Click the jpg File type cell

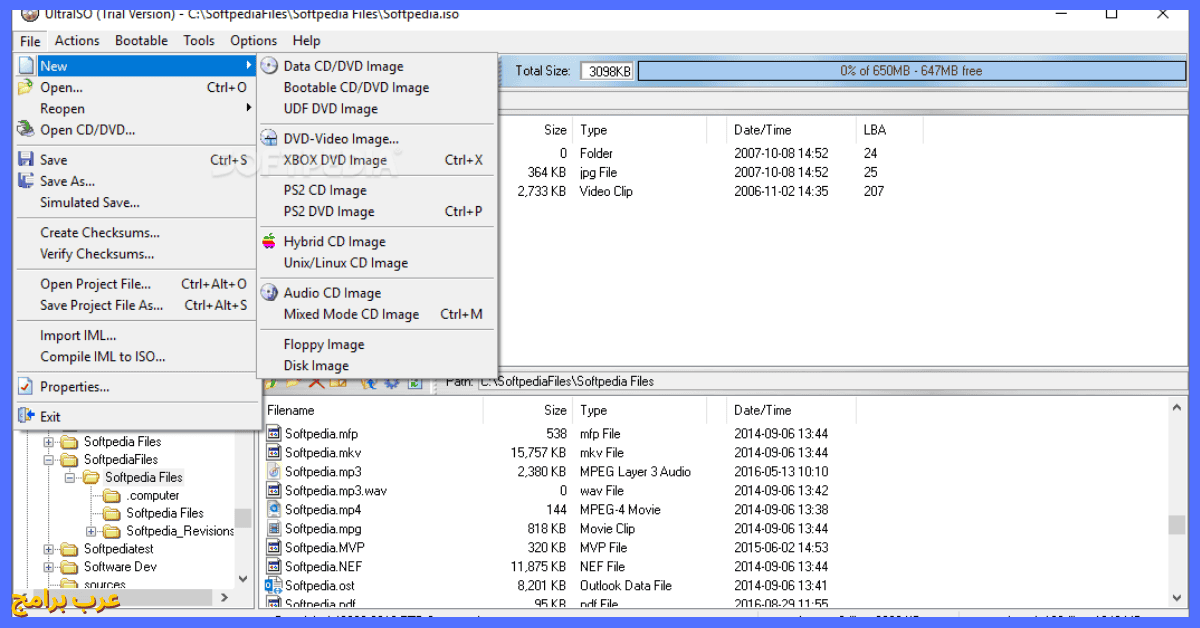click(x=598, y=172)
